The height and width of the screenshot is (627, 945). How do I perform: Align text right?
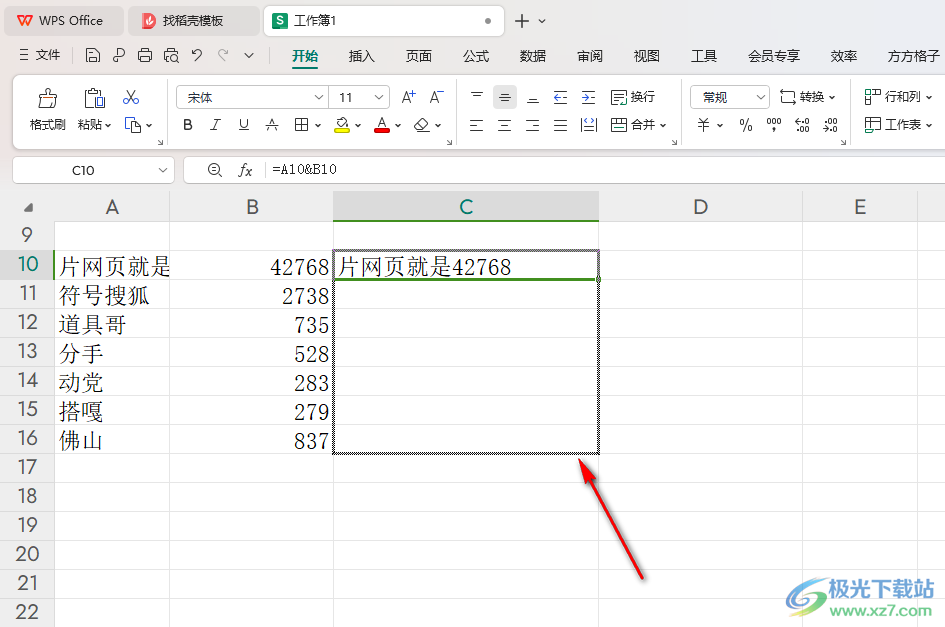click(533, 125)
